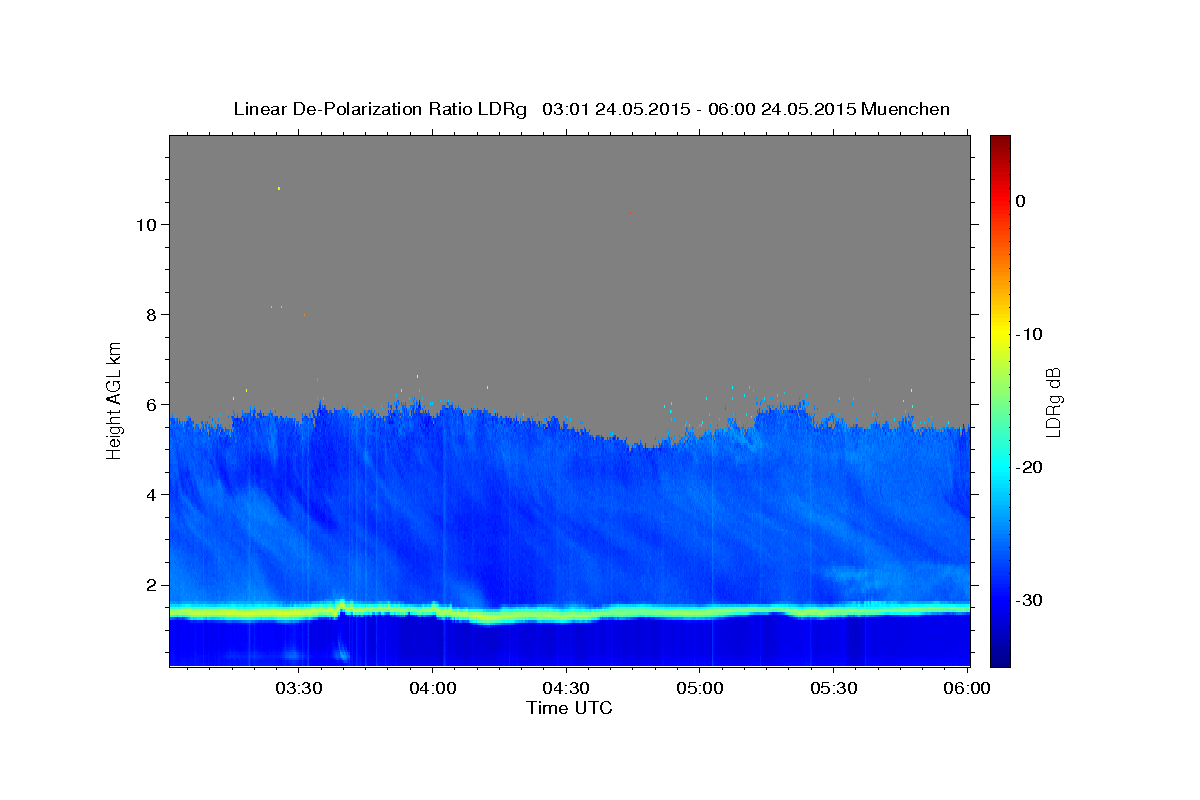Click the 04:00 time tick label

pos(433,689)
